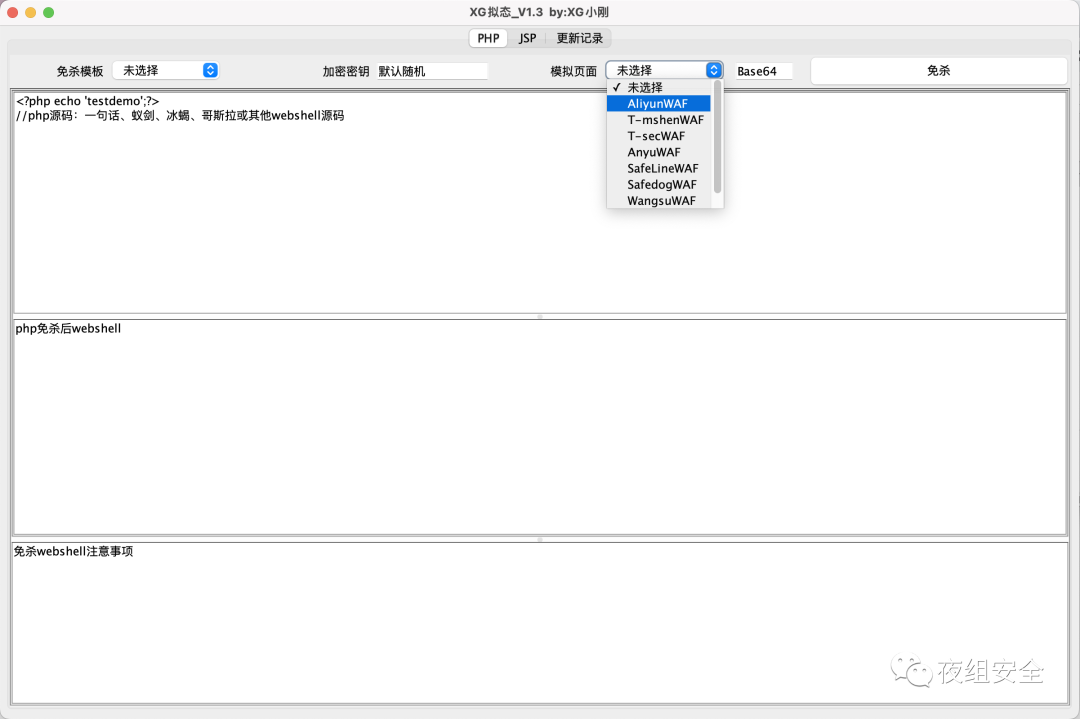Image resolution: width=1080 pixels, height=719 pixels.
Task: Click the 模拟页面 dropdown arrow icon
Action: [x=714, y=70]
